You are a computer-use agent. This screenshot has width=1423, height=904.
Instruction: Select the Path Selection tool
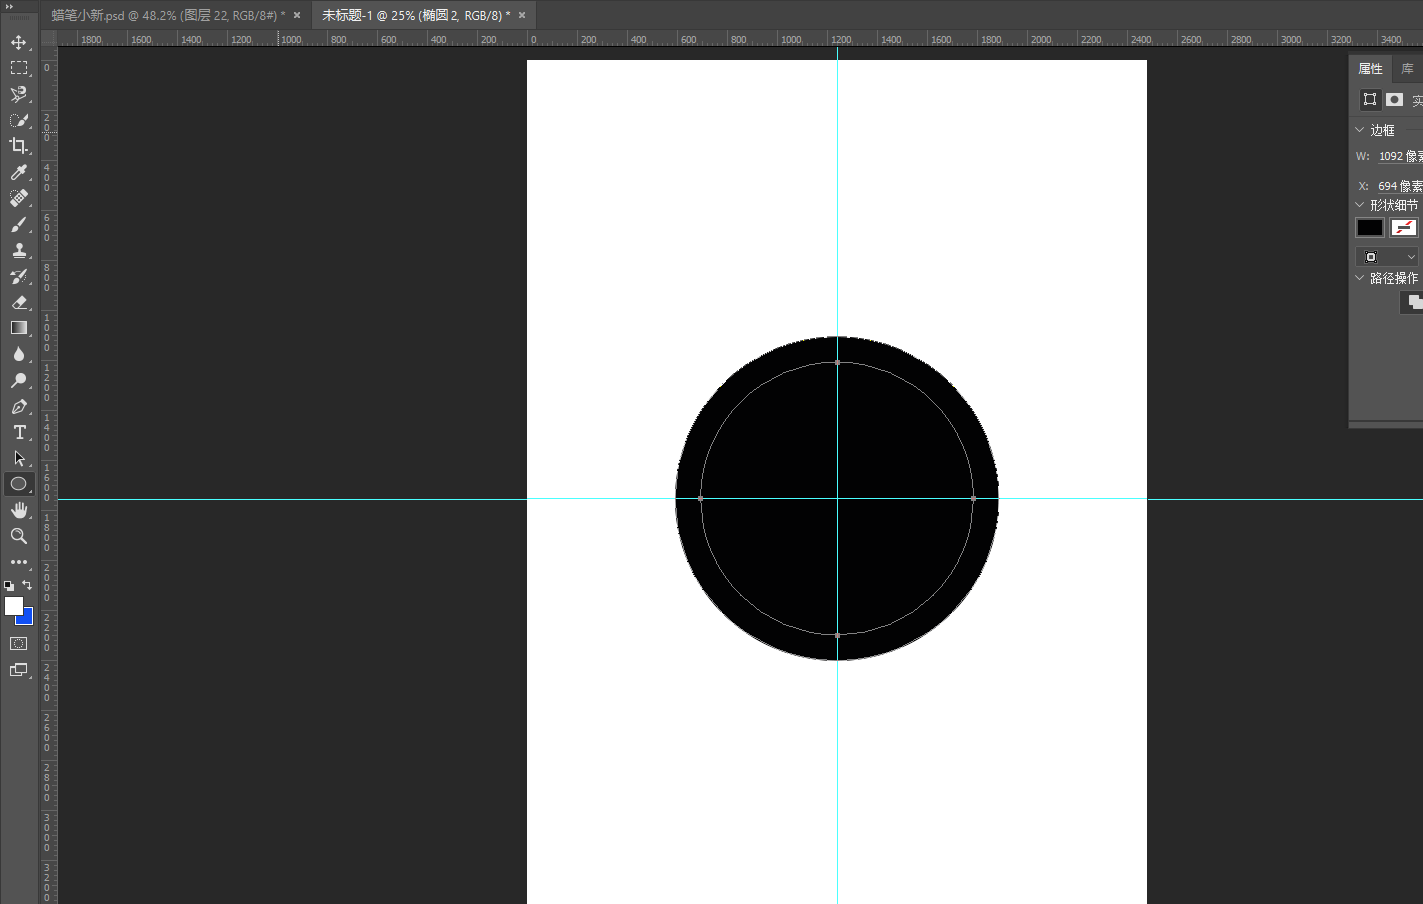18,458
